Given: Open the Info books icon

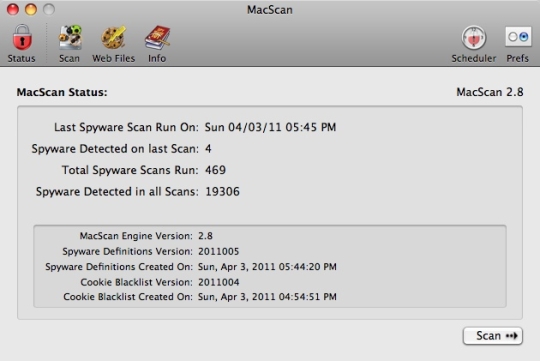Looking at the screenshot, I should 157,38.
